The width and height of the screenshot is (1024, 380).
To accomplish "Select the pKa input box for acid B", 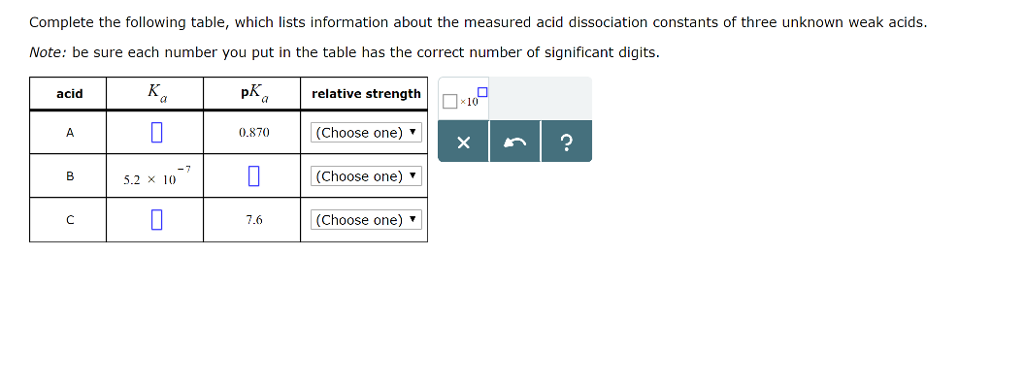I will (x=253, y=176).
